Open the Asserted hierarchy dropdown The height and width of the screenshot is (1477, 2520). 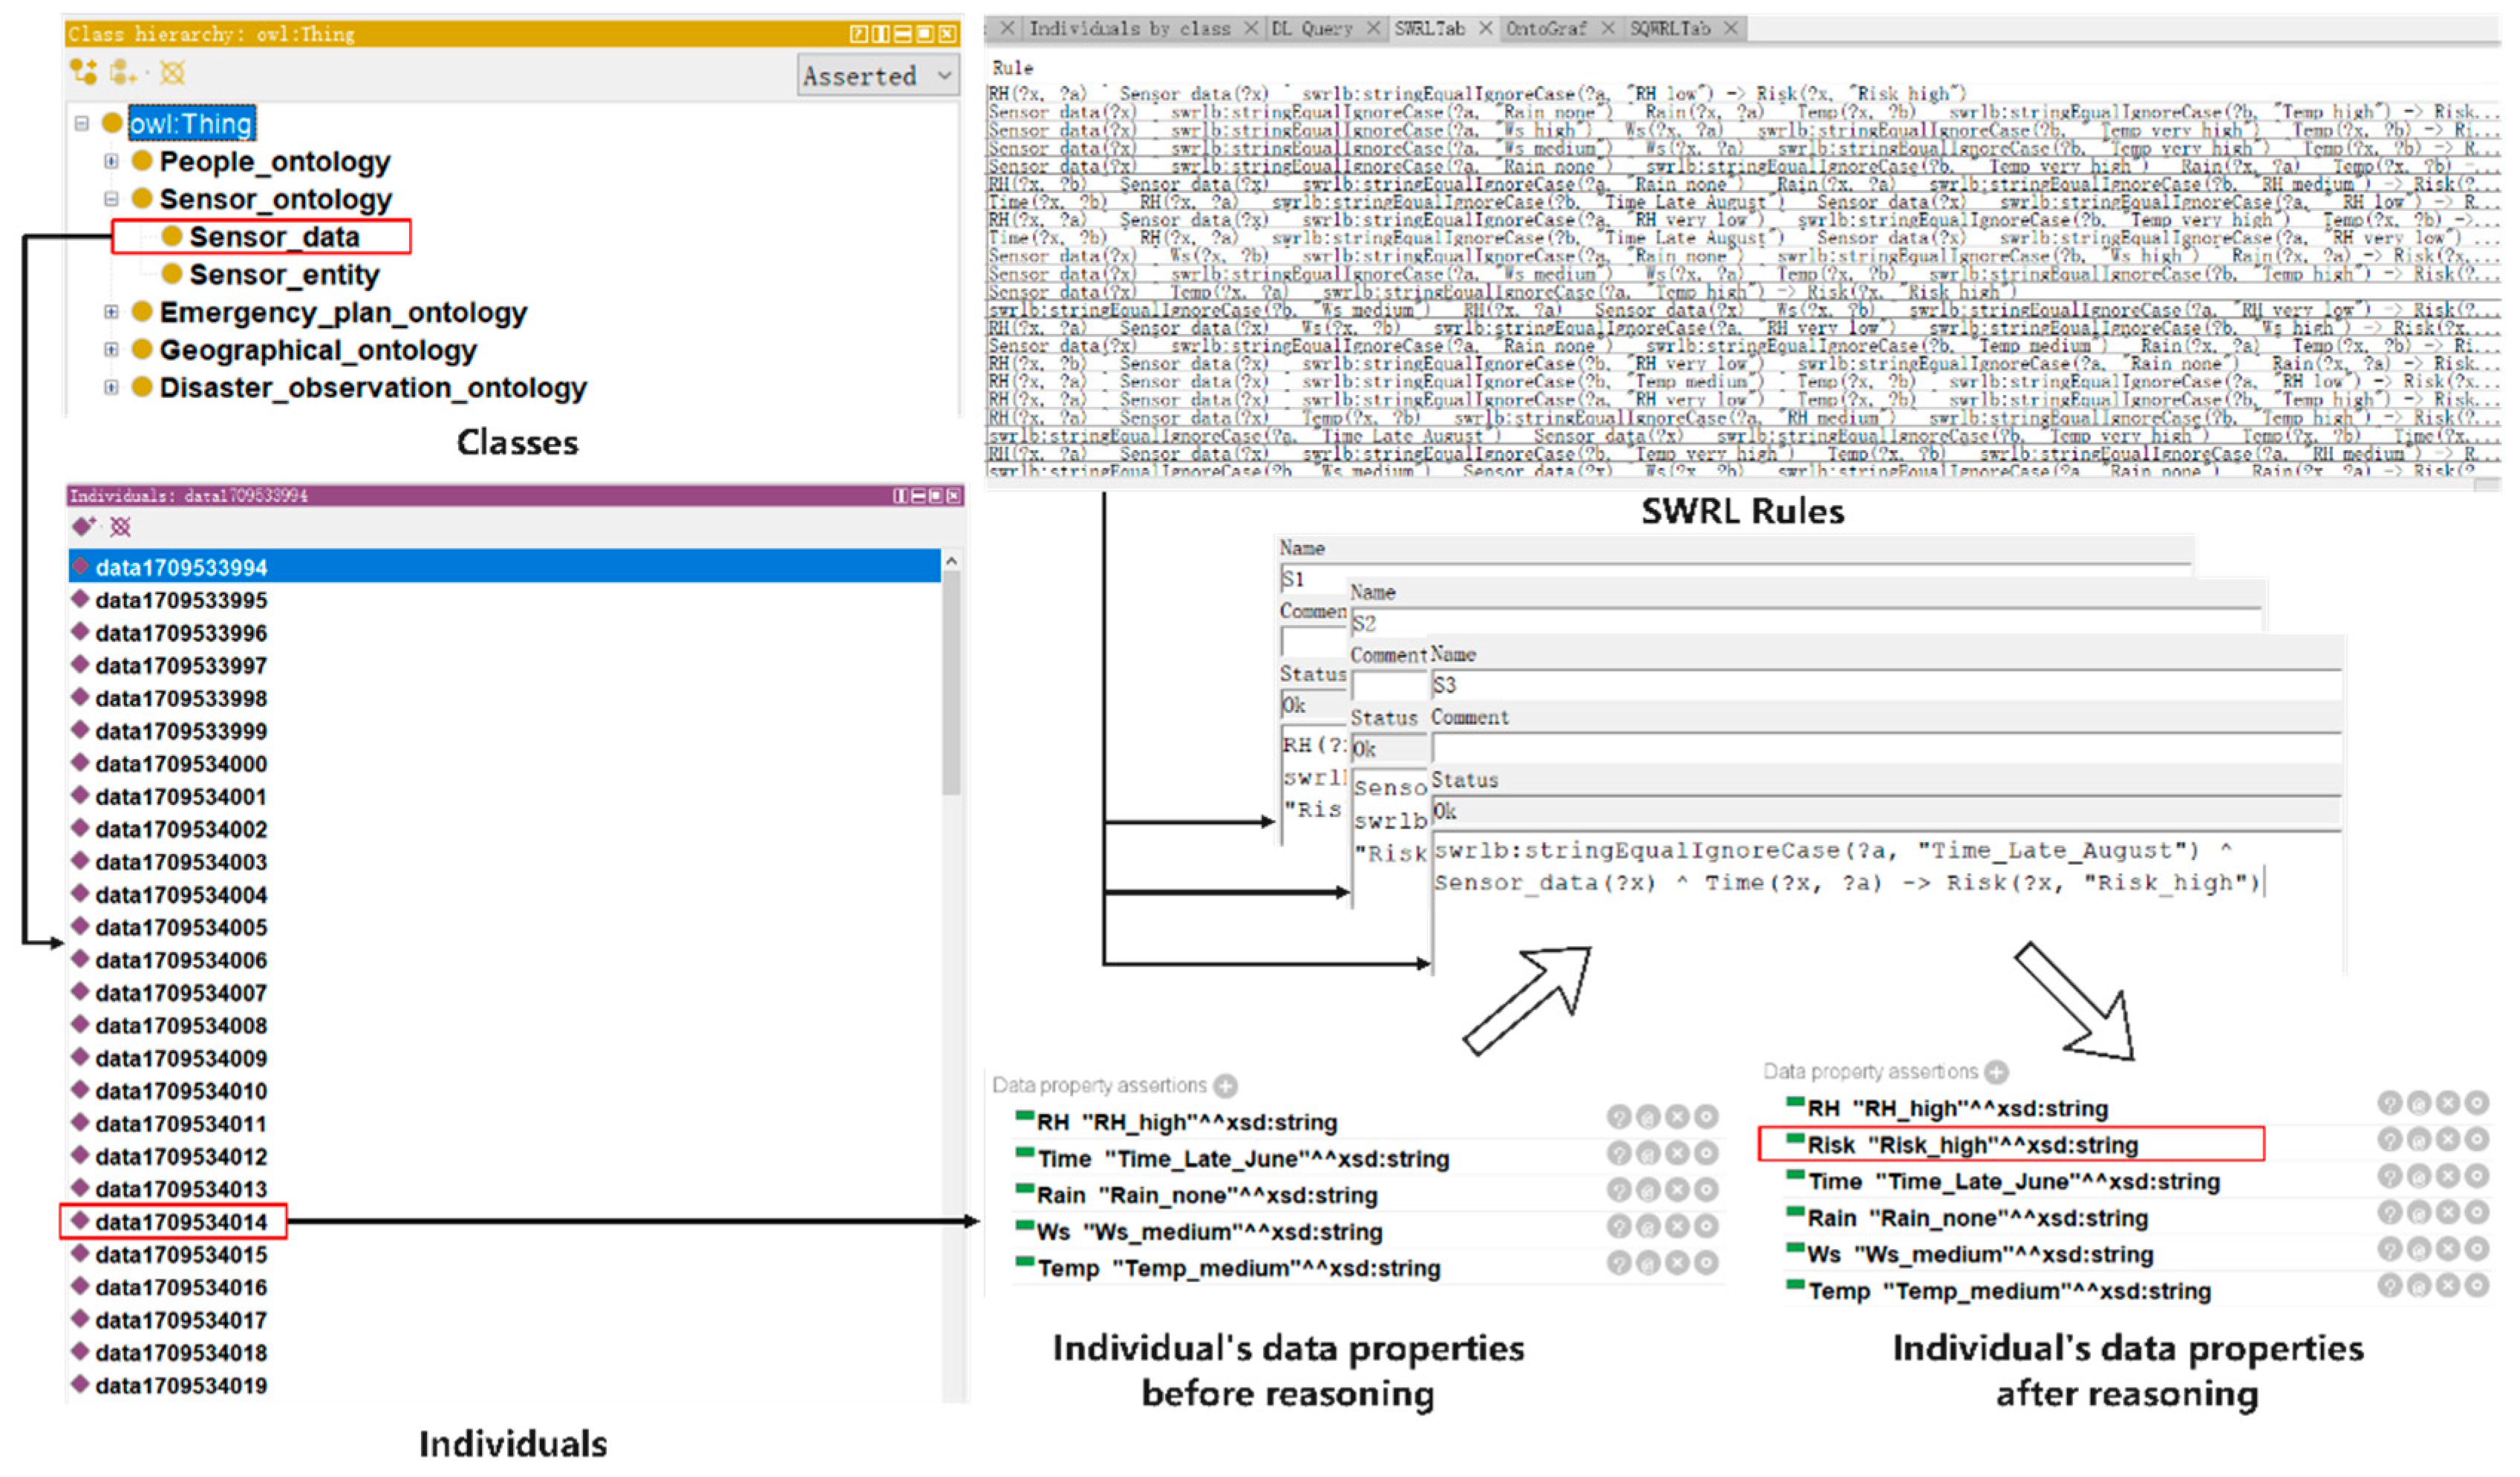(877, 76)
